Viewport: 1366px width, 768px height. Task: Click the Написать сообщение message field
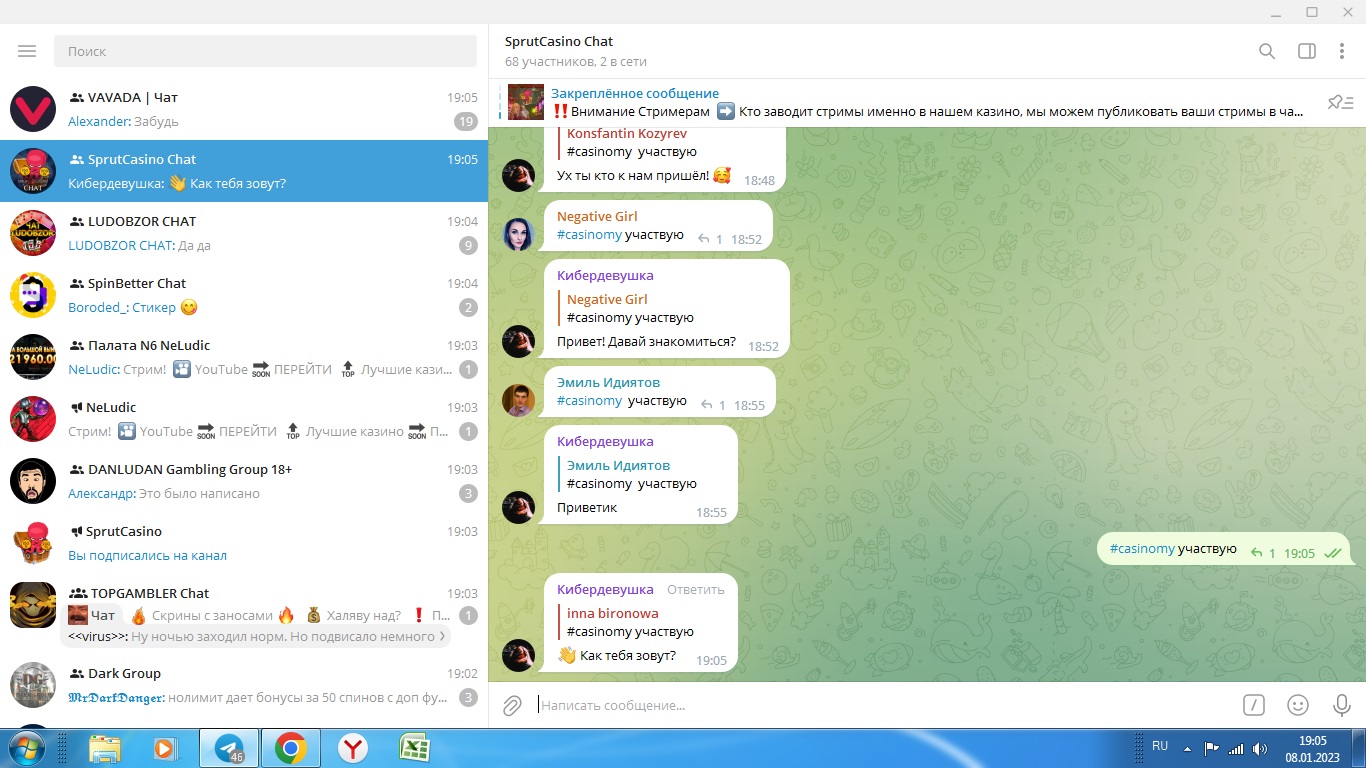click(880, 705)
